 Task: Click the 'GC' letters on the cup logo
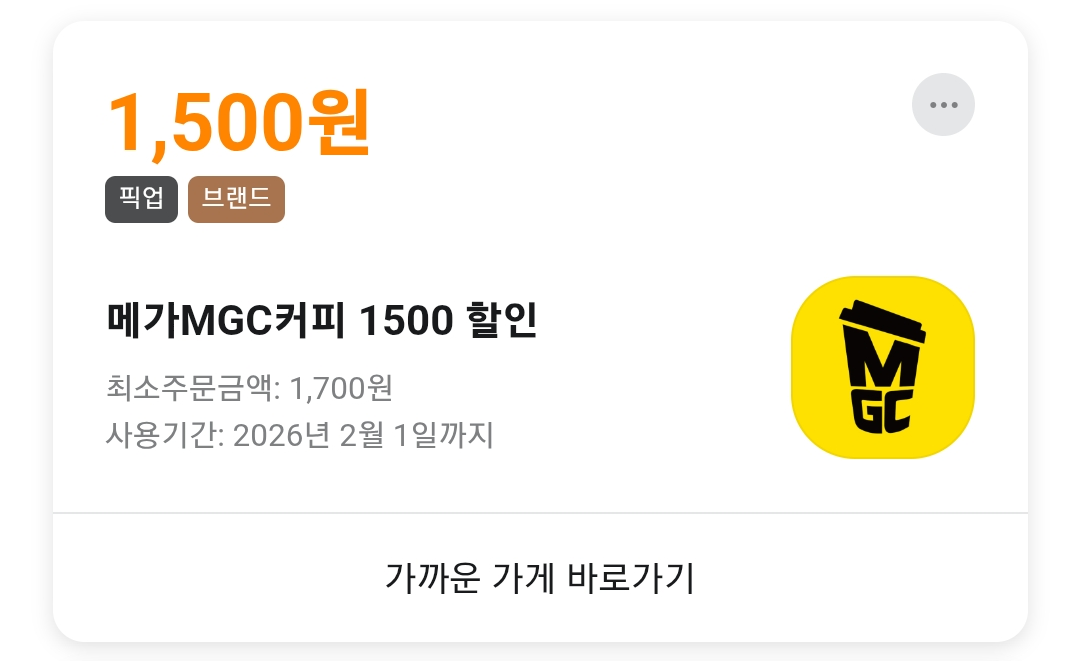[882, 412]
